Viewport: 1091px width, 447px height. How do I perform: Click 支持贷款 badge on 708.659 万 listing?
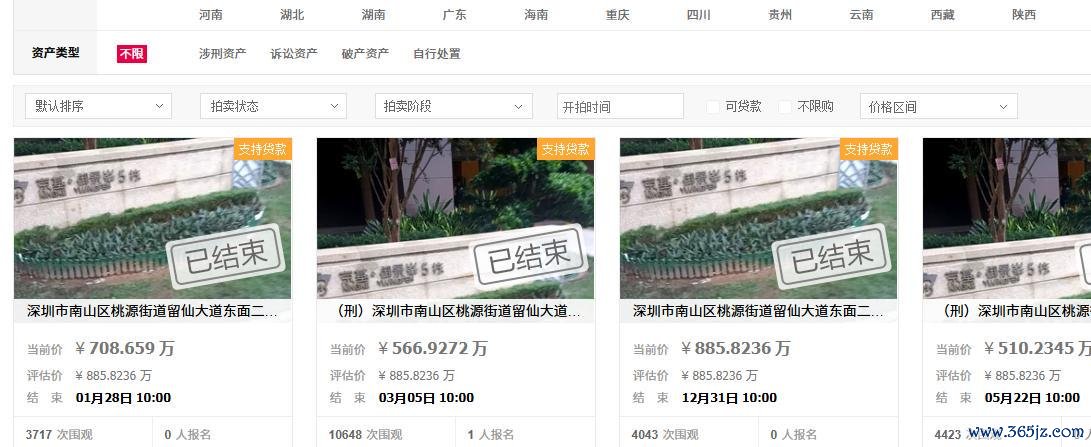pyautogui.click(x=262, y=149)
